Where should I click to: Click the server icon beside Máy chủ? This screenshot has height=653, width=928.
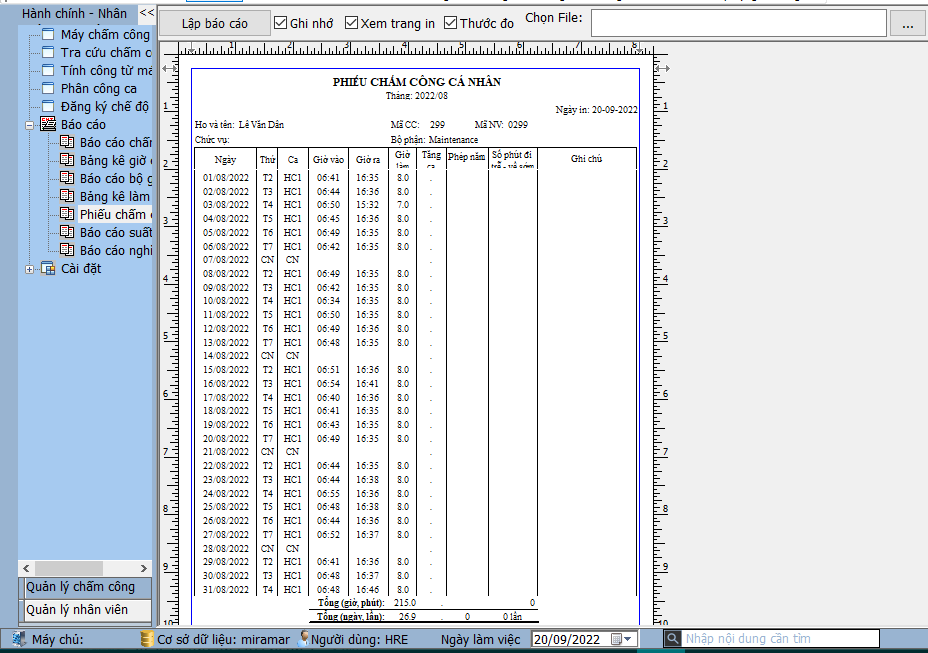pos(19,639)
